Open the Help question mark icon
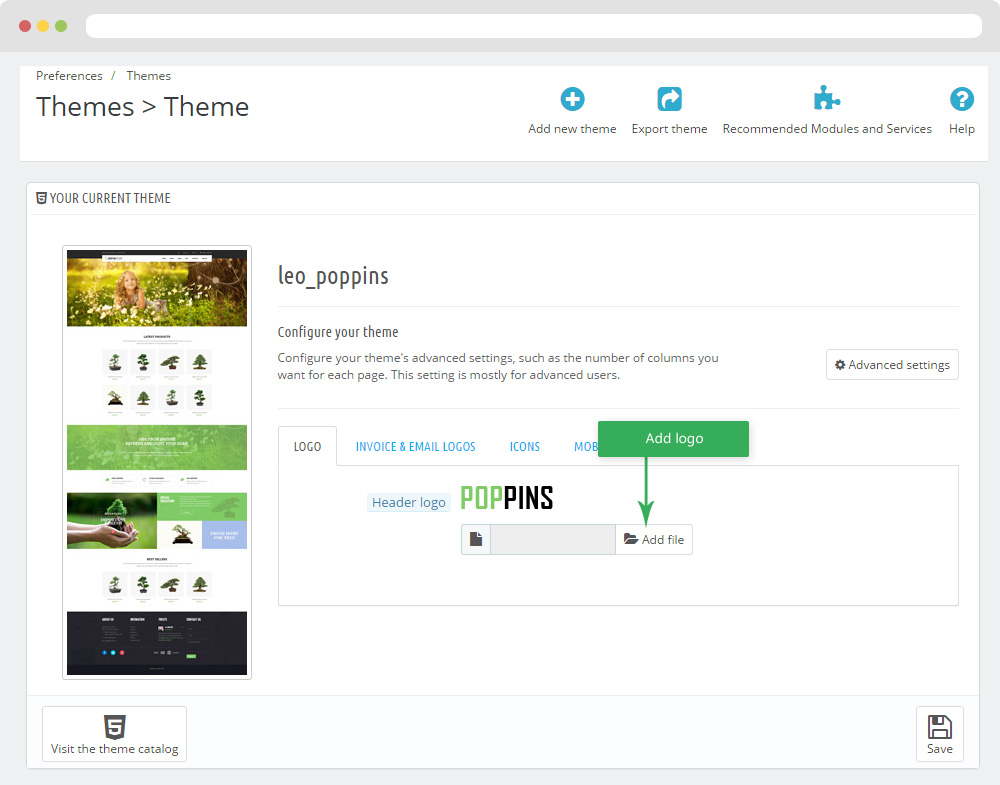Viewport: 1000px width, 785px height. coord(961,99)
